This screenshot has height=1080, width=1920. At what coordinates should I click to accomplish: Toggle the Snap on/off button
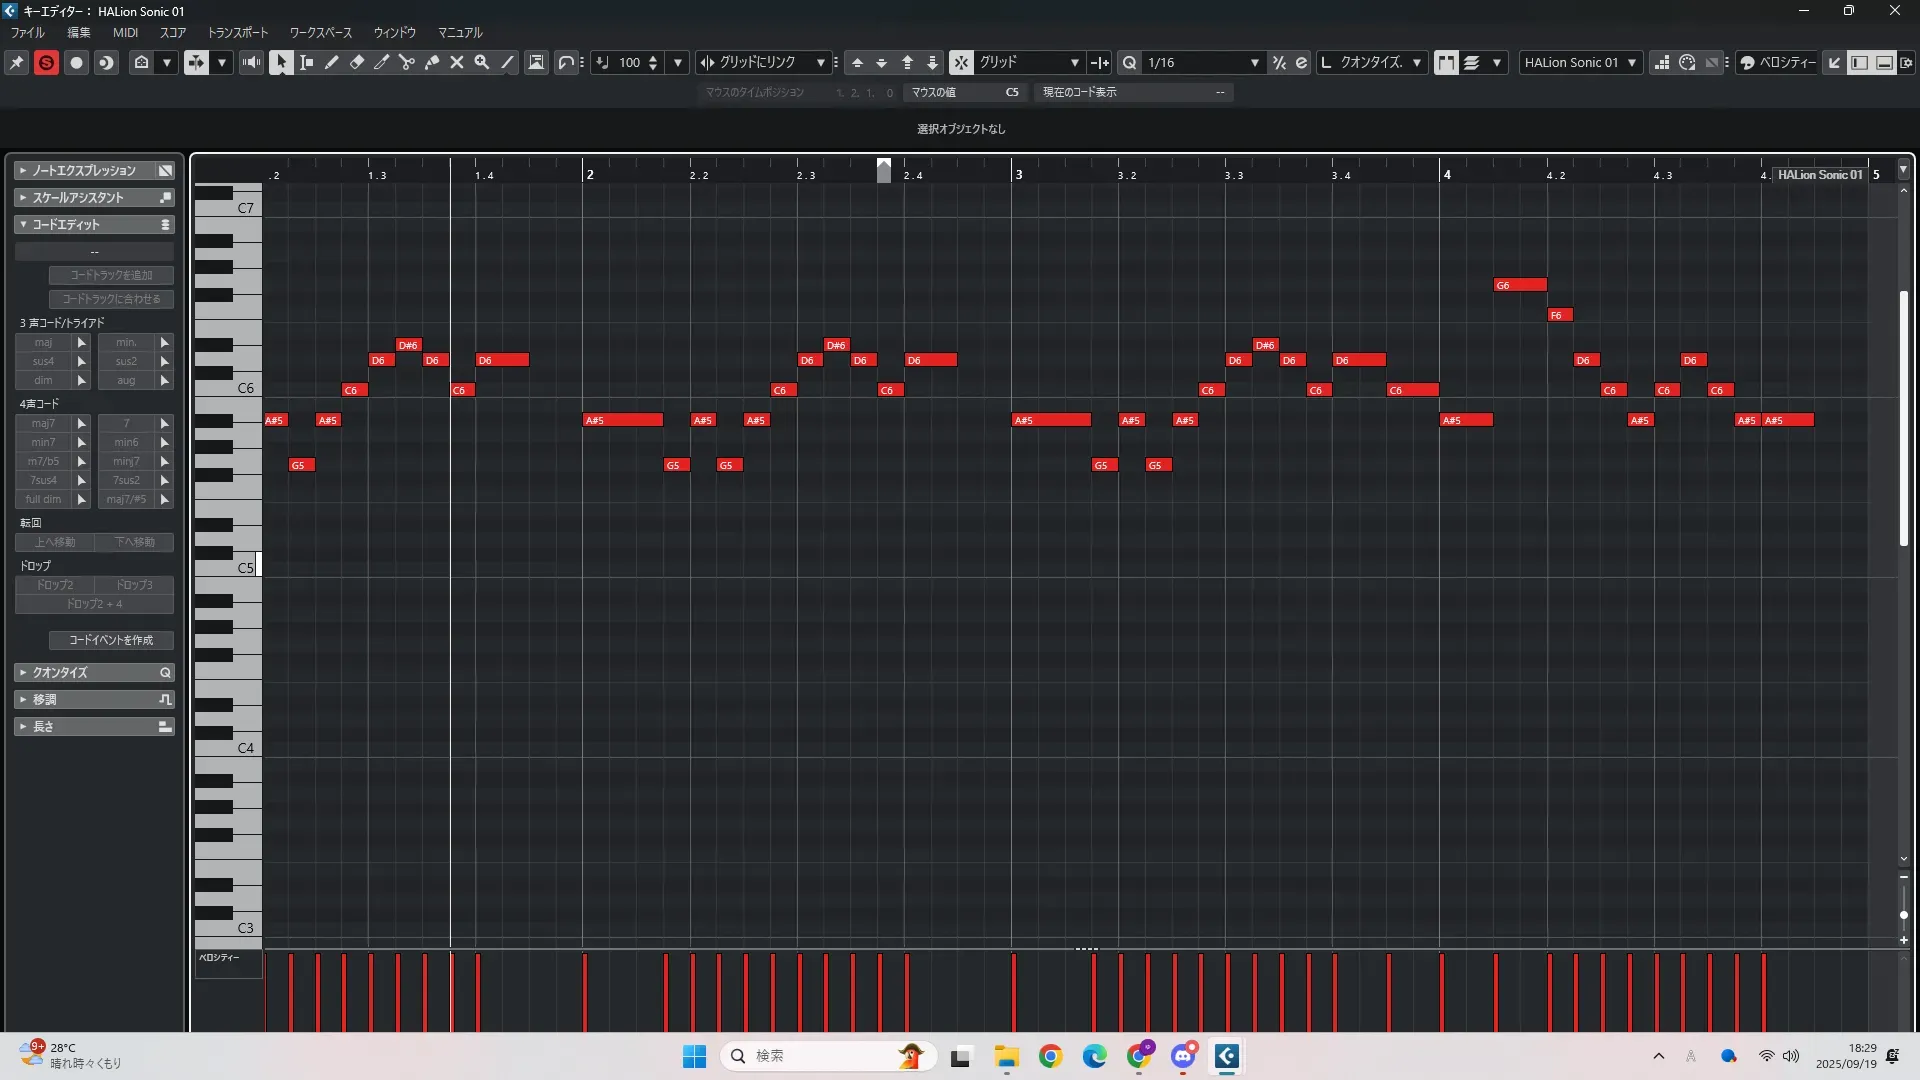[x=961, y=62]
